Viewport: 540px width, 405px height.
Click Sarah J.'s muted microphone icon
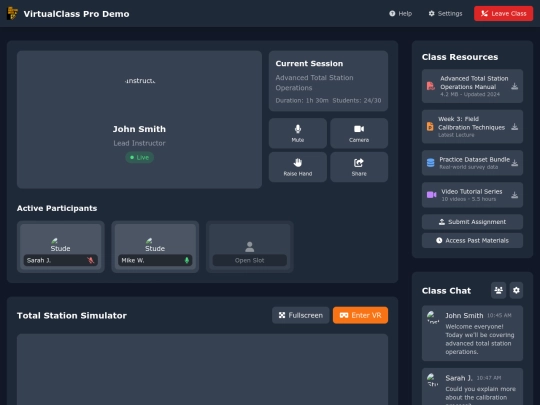point(91,260)
